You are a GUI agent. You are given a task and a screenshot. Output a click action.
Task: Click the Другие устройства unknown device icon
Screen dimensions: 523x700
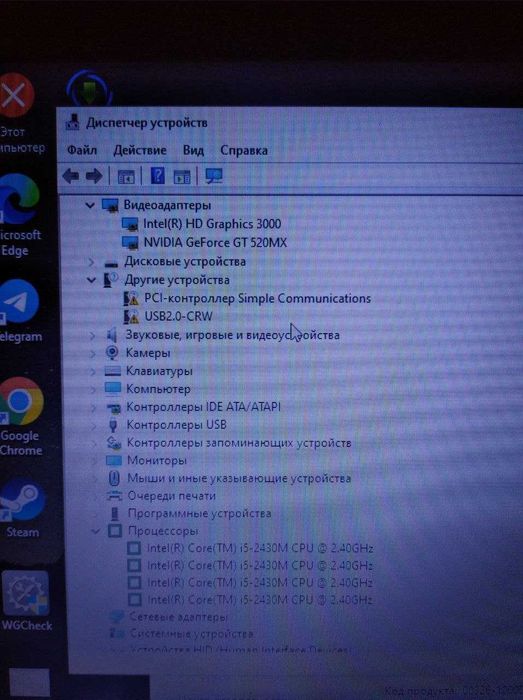tap(111, 280)
